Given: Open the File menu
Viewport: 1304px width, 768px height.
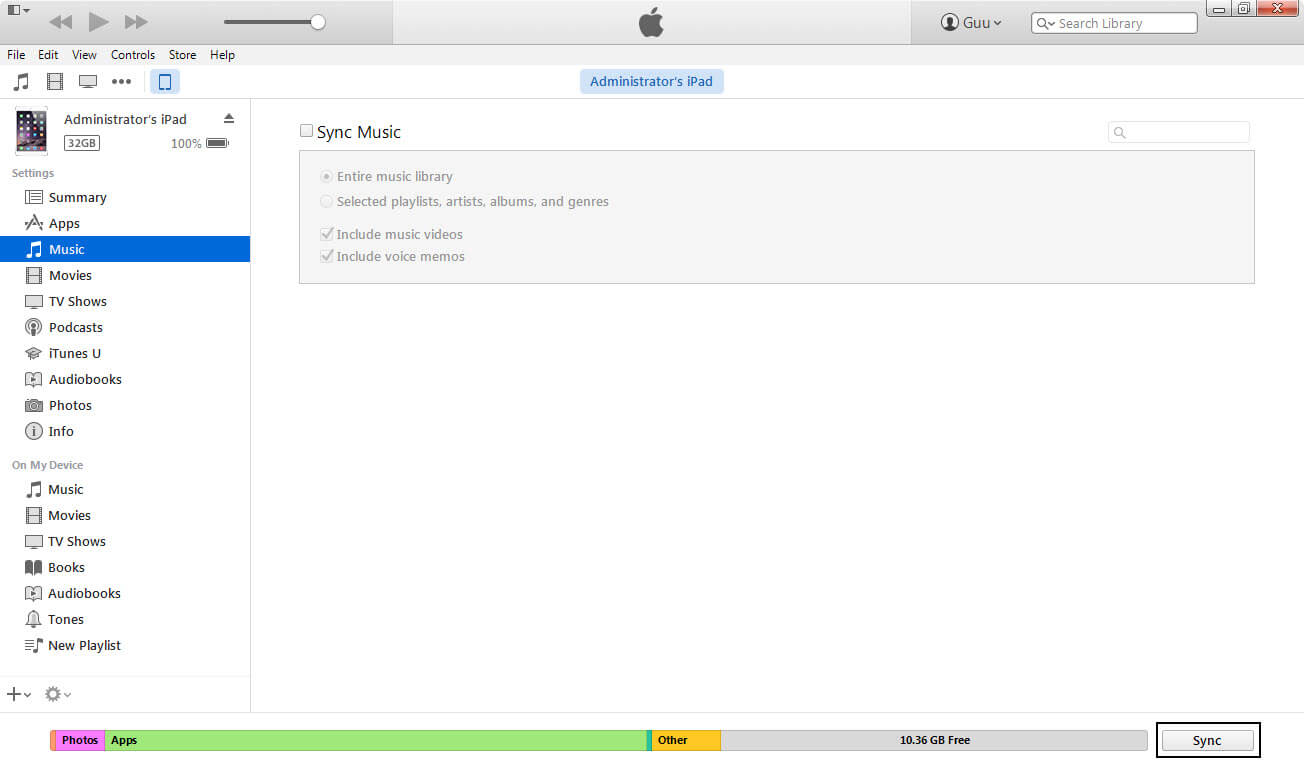Looking at the screenshot, I should click(16, 55).
